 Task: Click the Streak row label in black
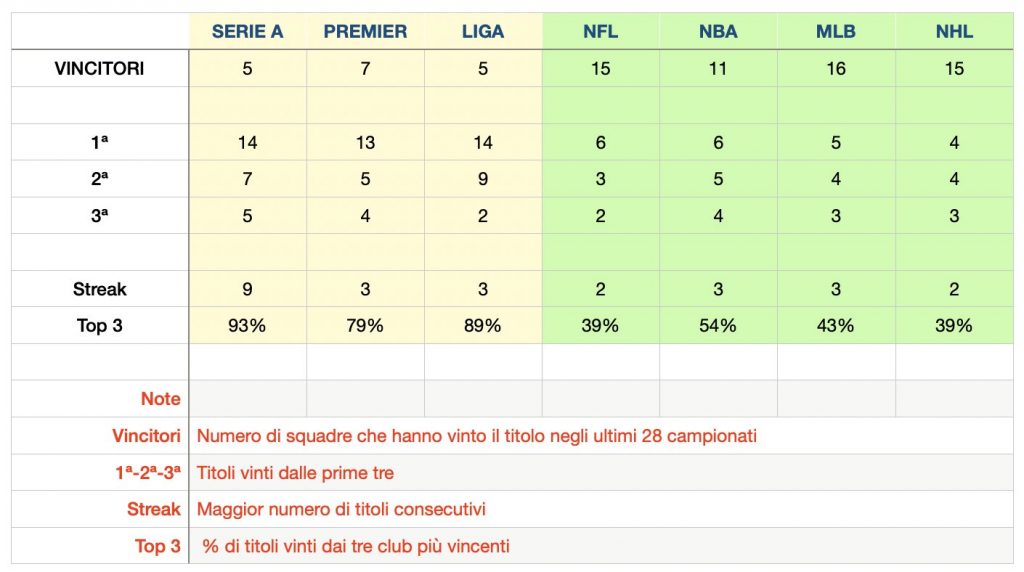(x=100, y=290)
